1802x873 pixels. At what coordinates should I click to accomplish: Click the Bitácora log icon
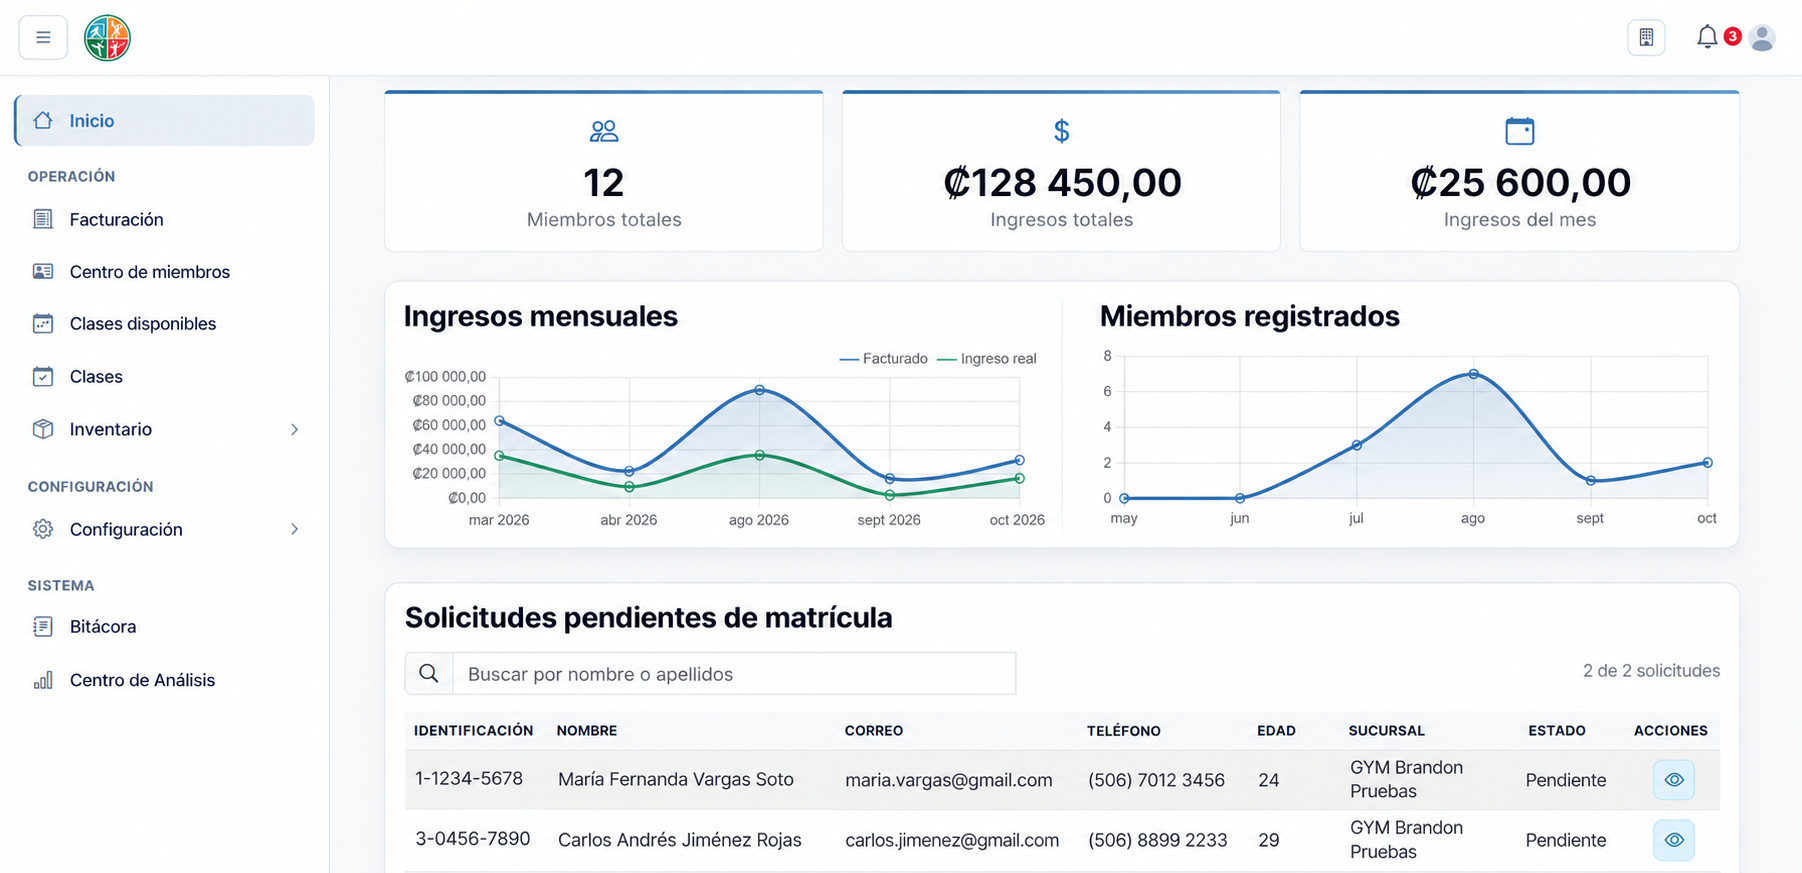pos(43,627)
